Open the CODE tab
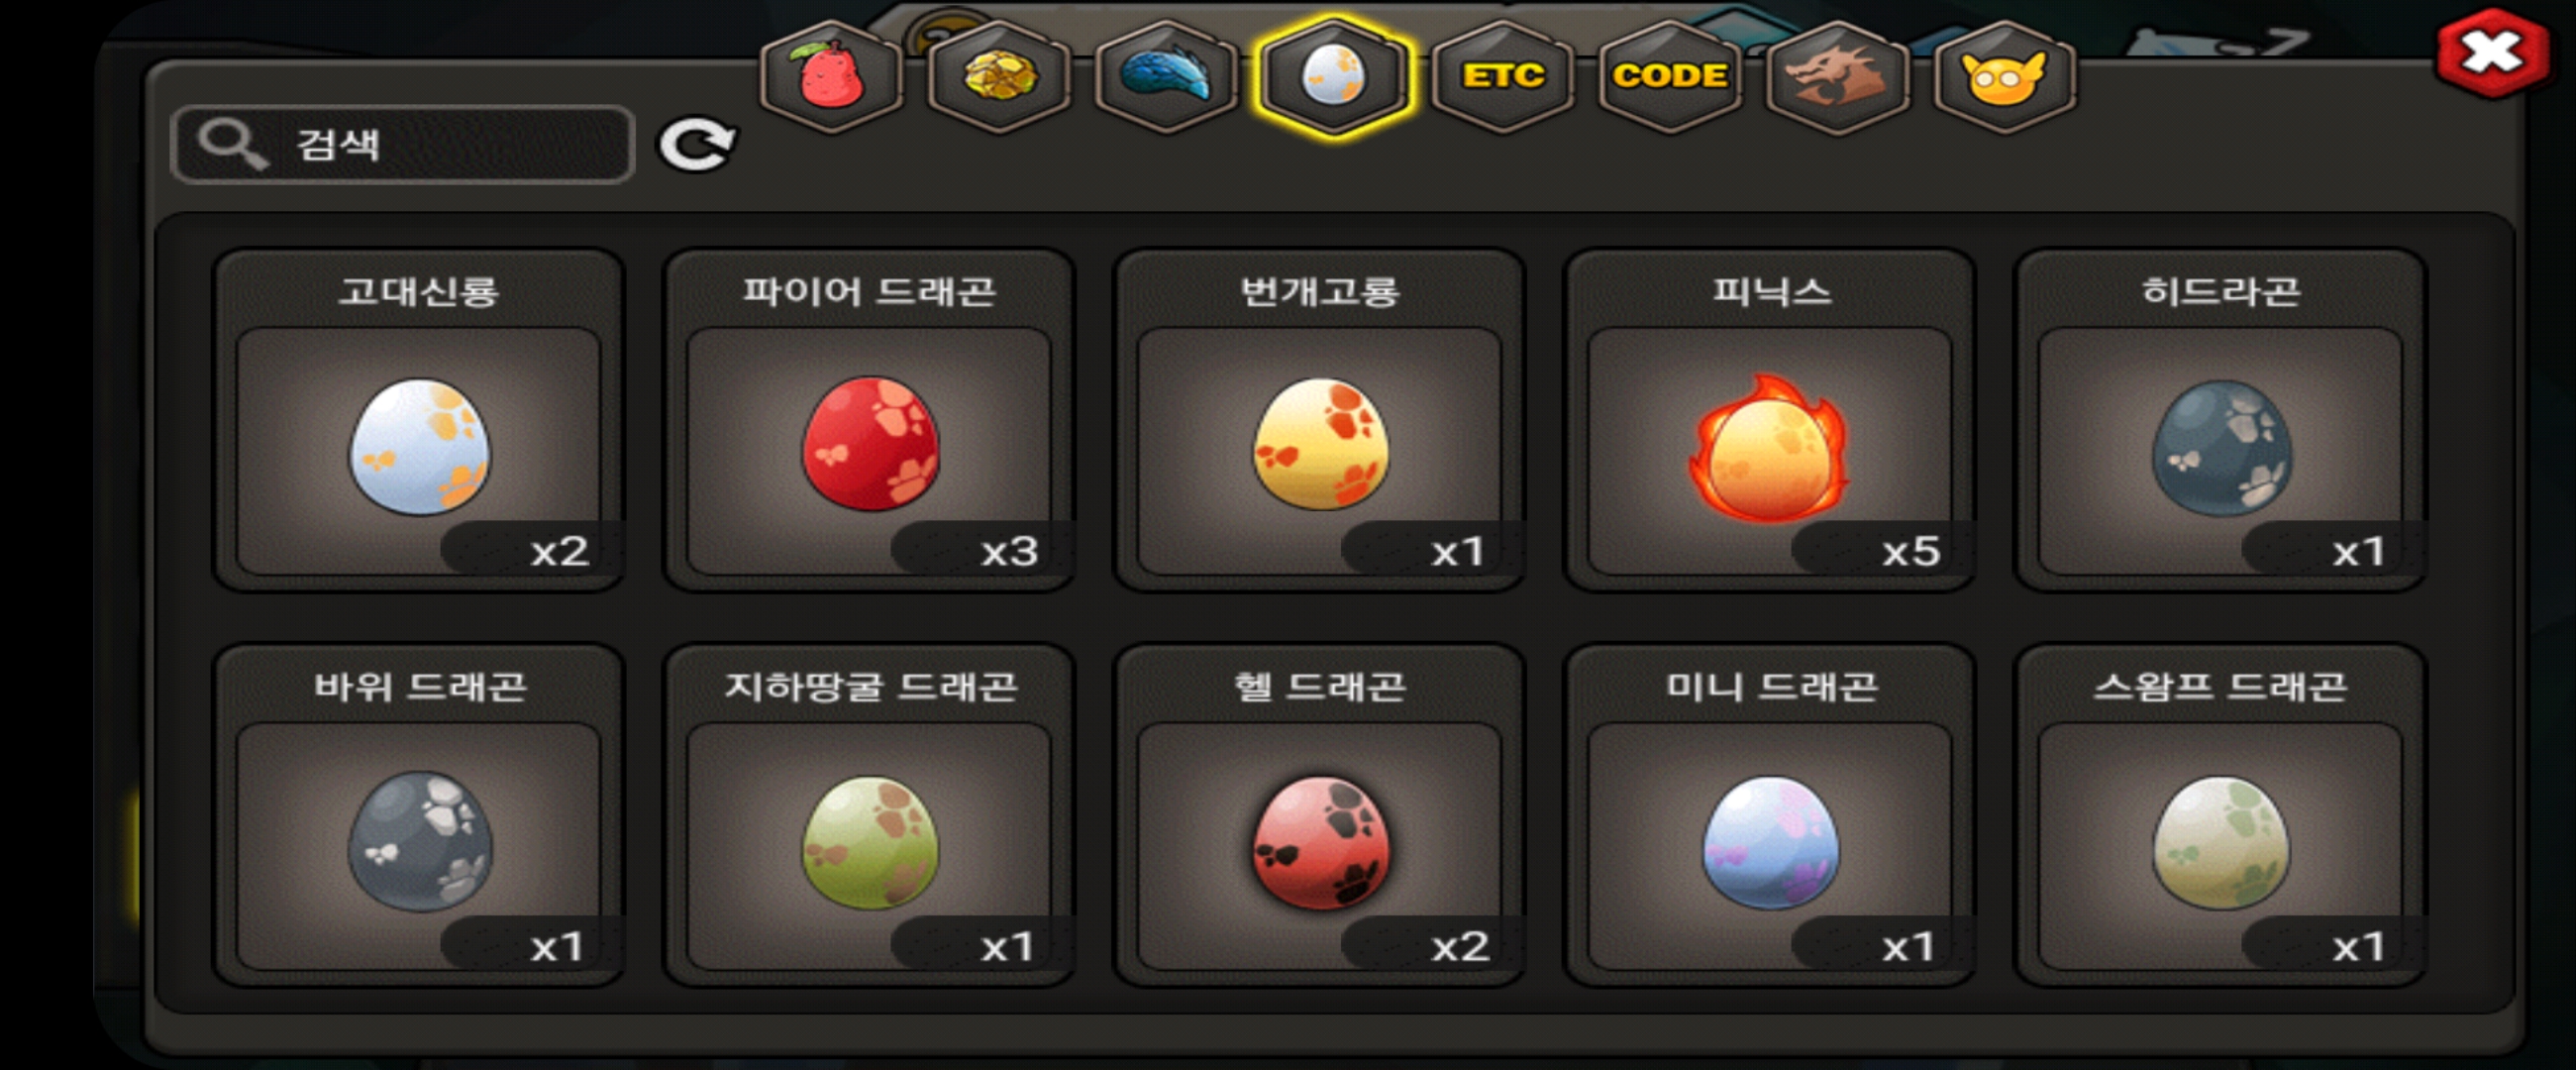Viewport: 2576px width, 1070px height. pyautogui.click(x=1670, y=76)
